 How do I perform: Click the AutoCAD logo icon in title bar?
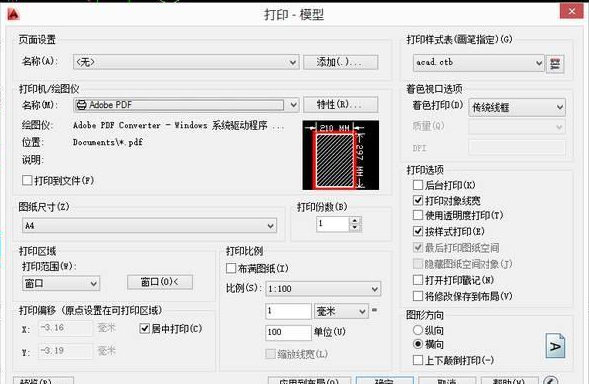click(13, 14)
